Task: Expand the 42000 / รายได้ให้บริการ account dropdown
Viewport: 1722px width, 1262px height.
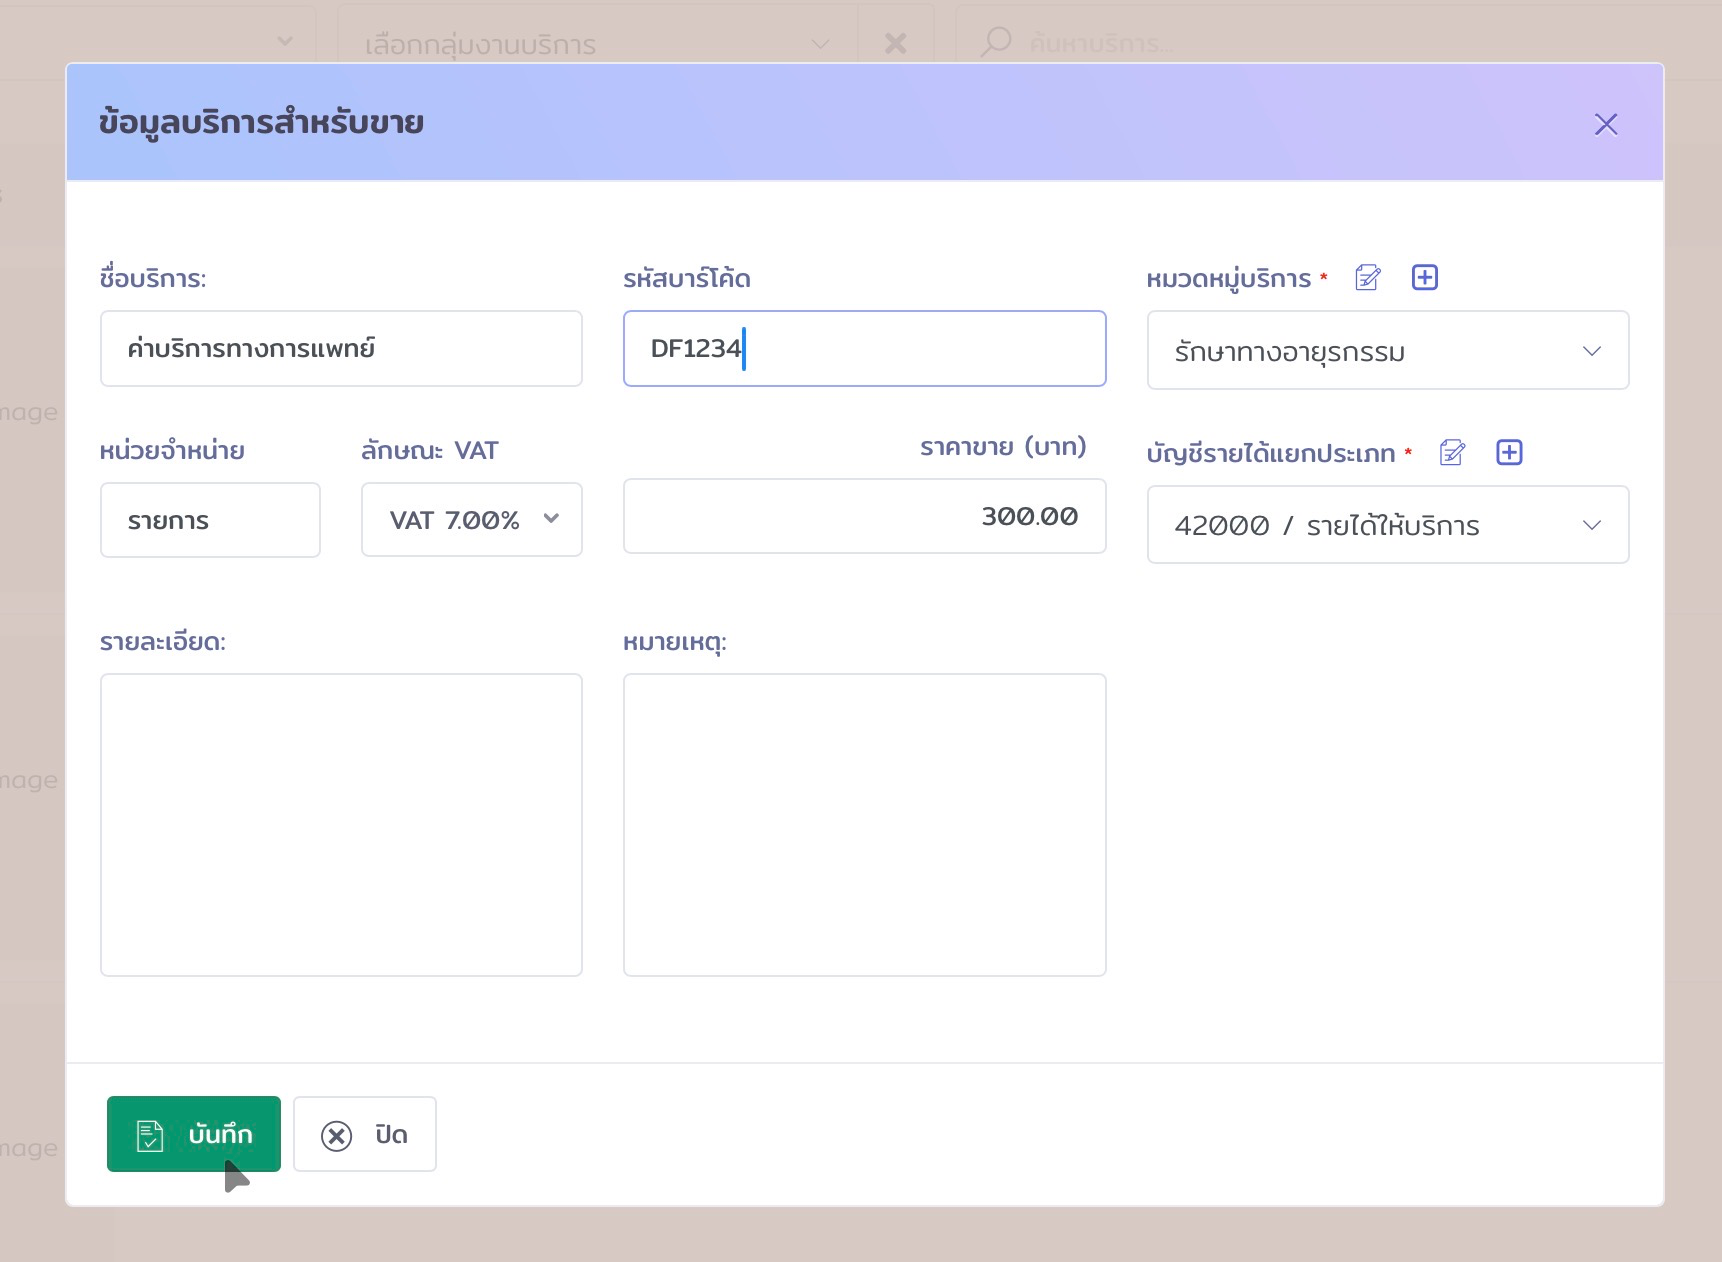Action: 1387,525
